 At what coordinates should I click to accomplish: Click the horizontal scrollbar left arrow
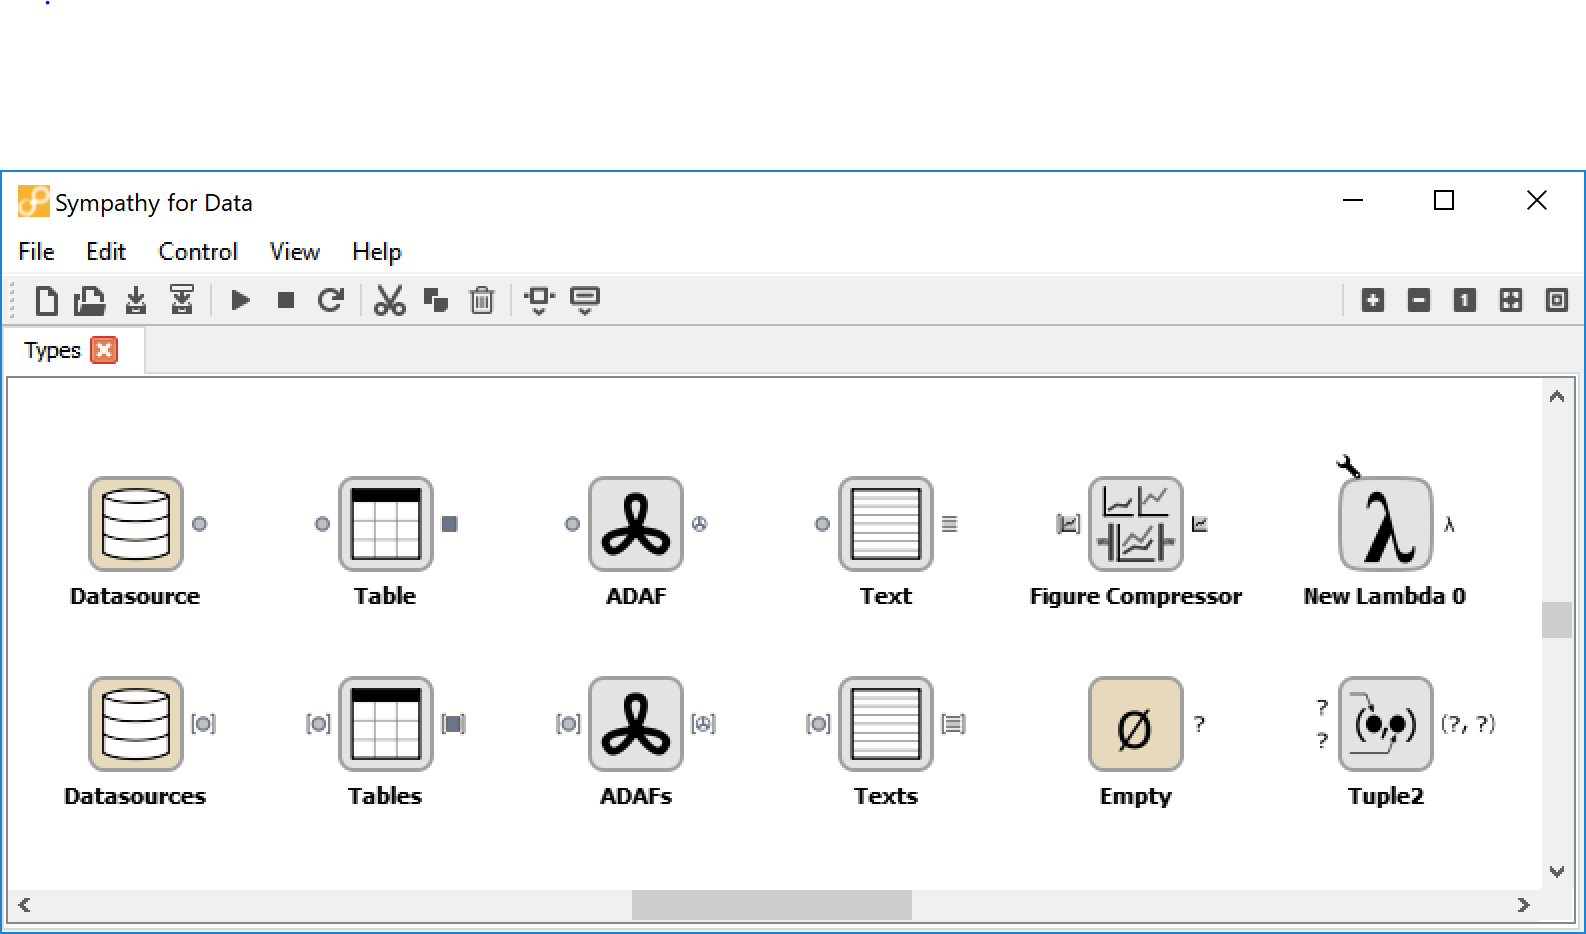[x=24, y=905]
